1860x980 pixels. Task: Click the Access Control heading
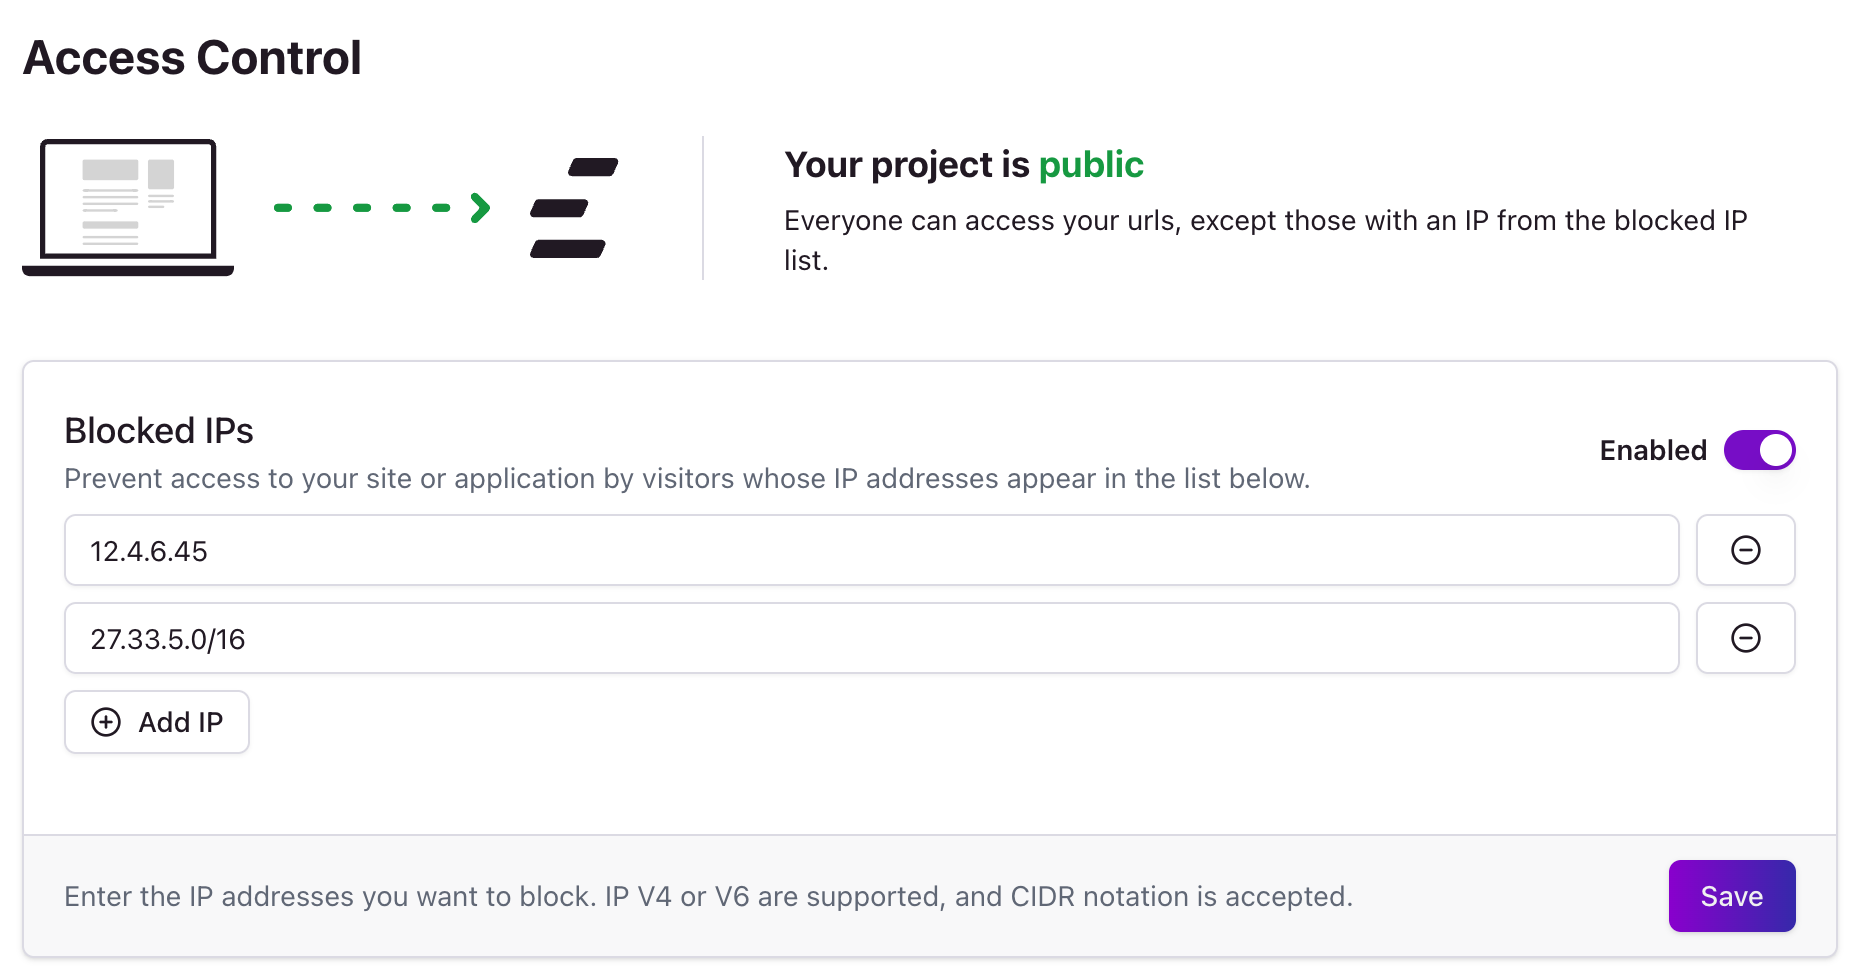pyautogui.click(x=192, y=58)
